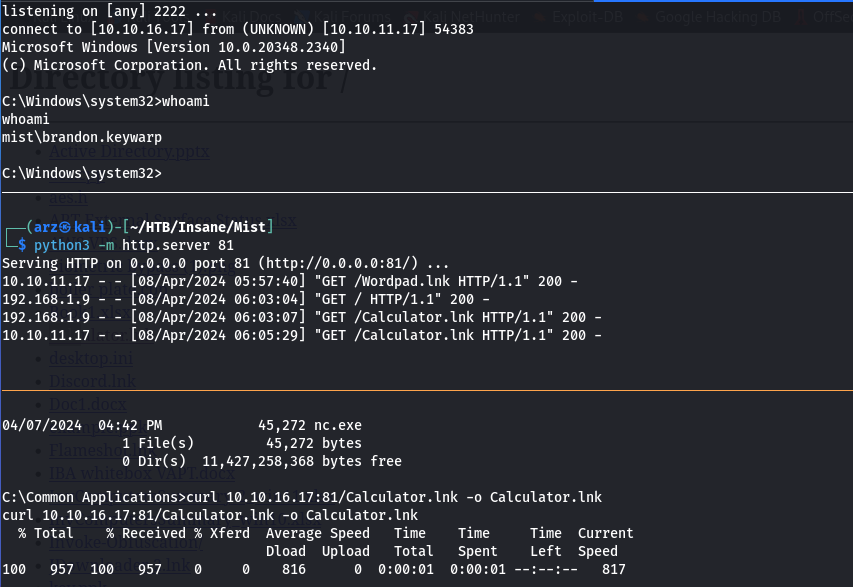
Task: Click the '1 File(s) 45,272 bytes' summary line
Action: point(242,443)
